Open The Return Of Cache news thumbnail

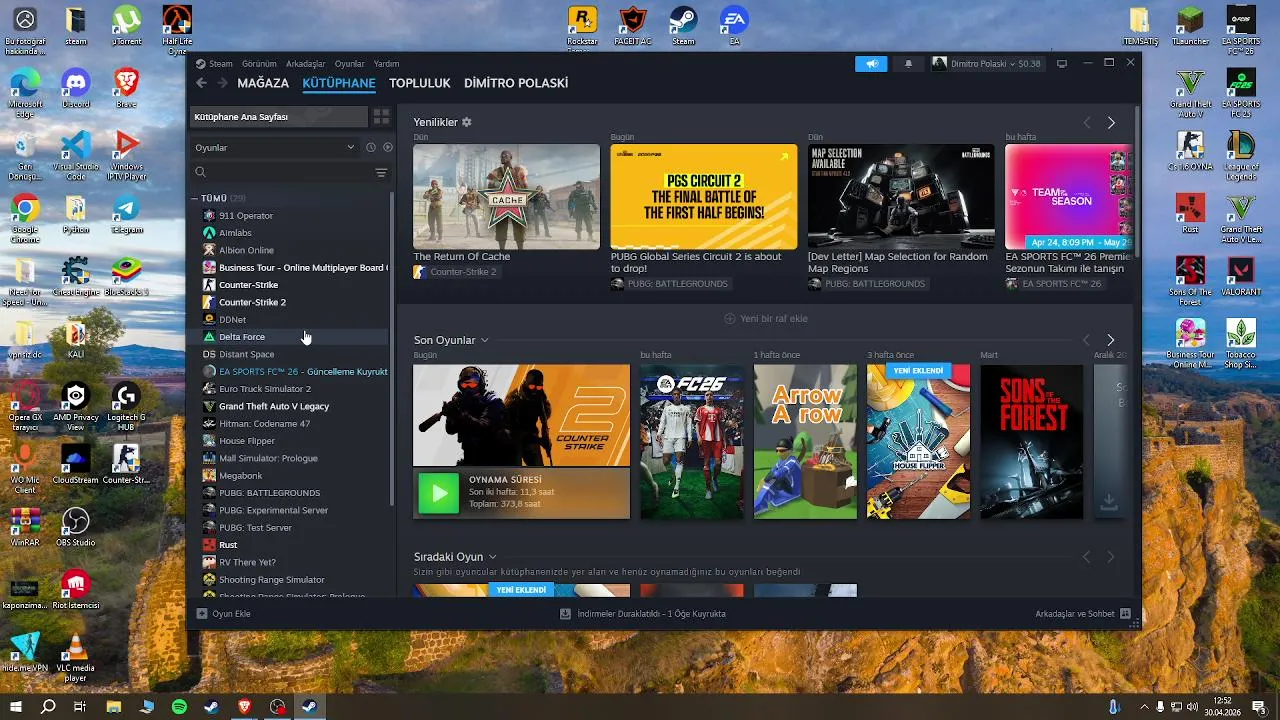[506, 197]
